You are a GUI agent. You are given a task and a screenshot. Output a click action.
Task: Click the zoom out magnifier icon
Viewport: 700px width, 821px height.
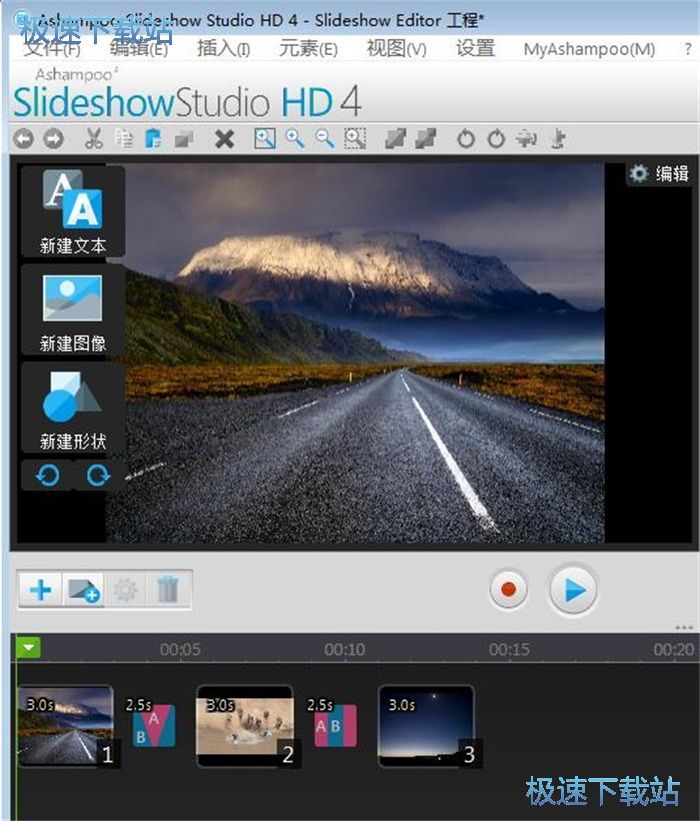click(x=325, y=139)
